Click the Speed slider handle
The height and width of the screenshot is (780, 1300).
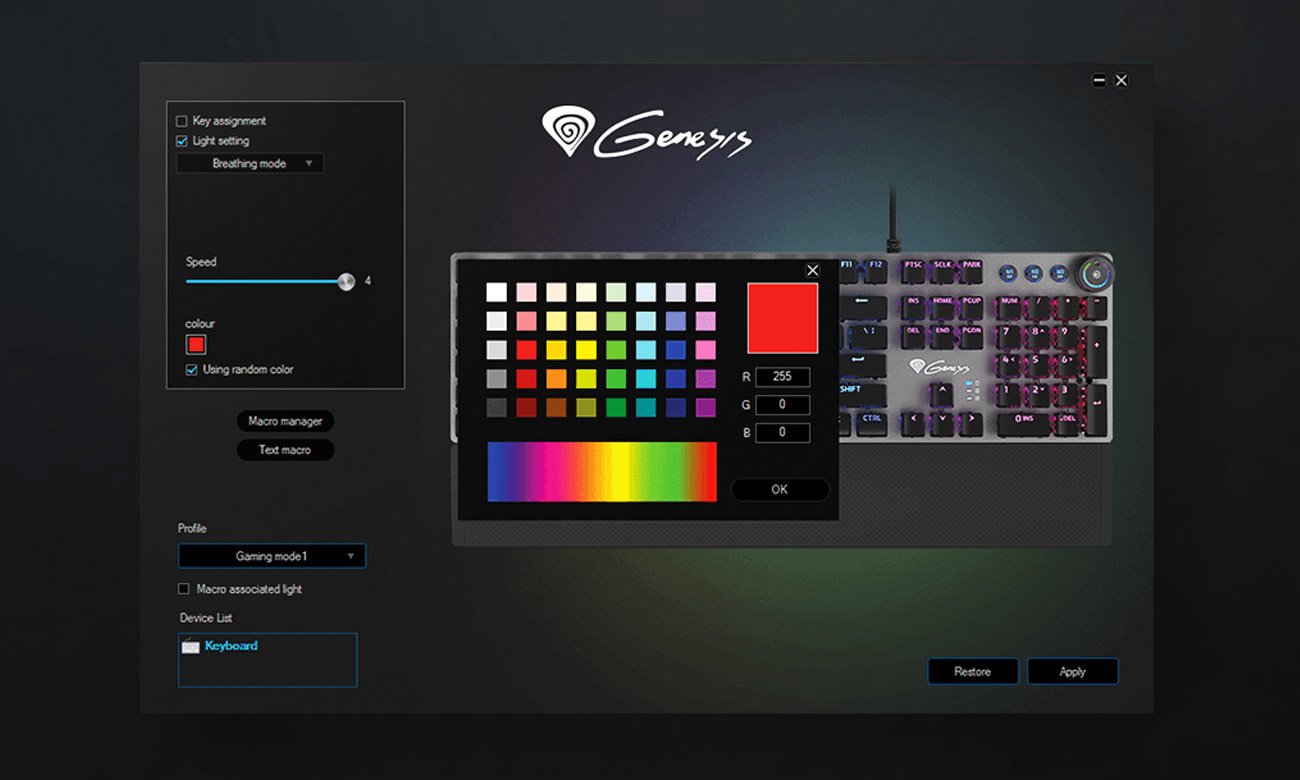346,282
